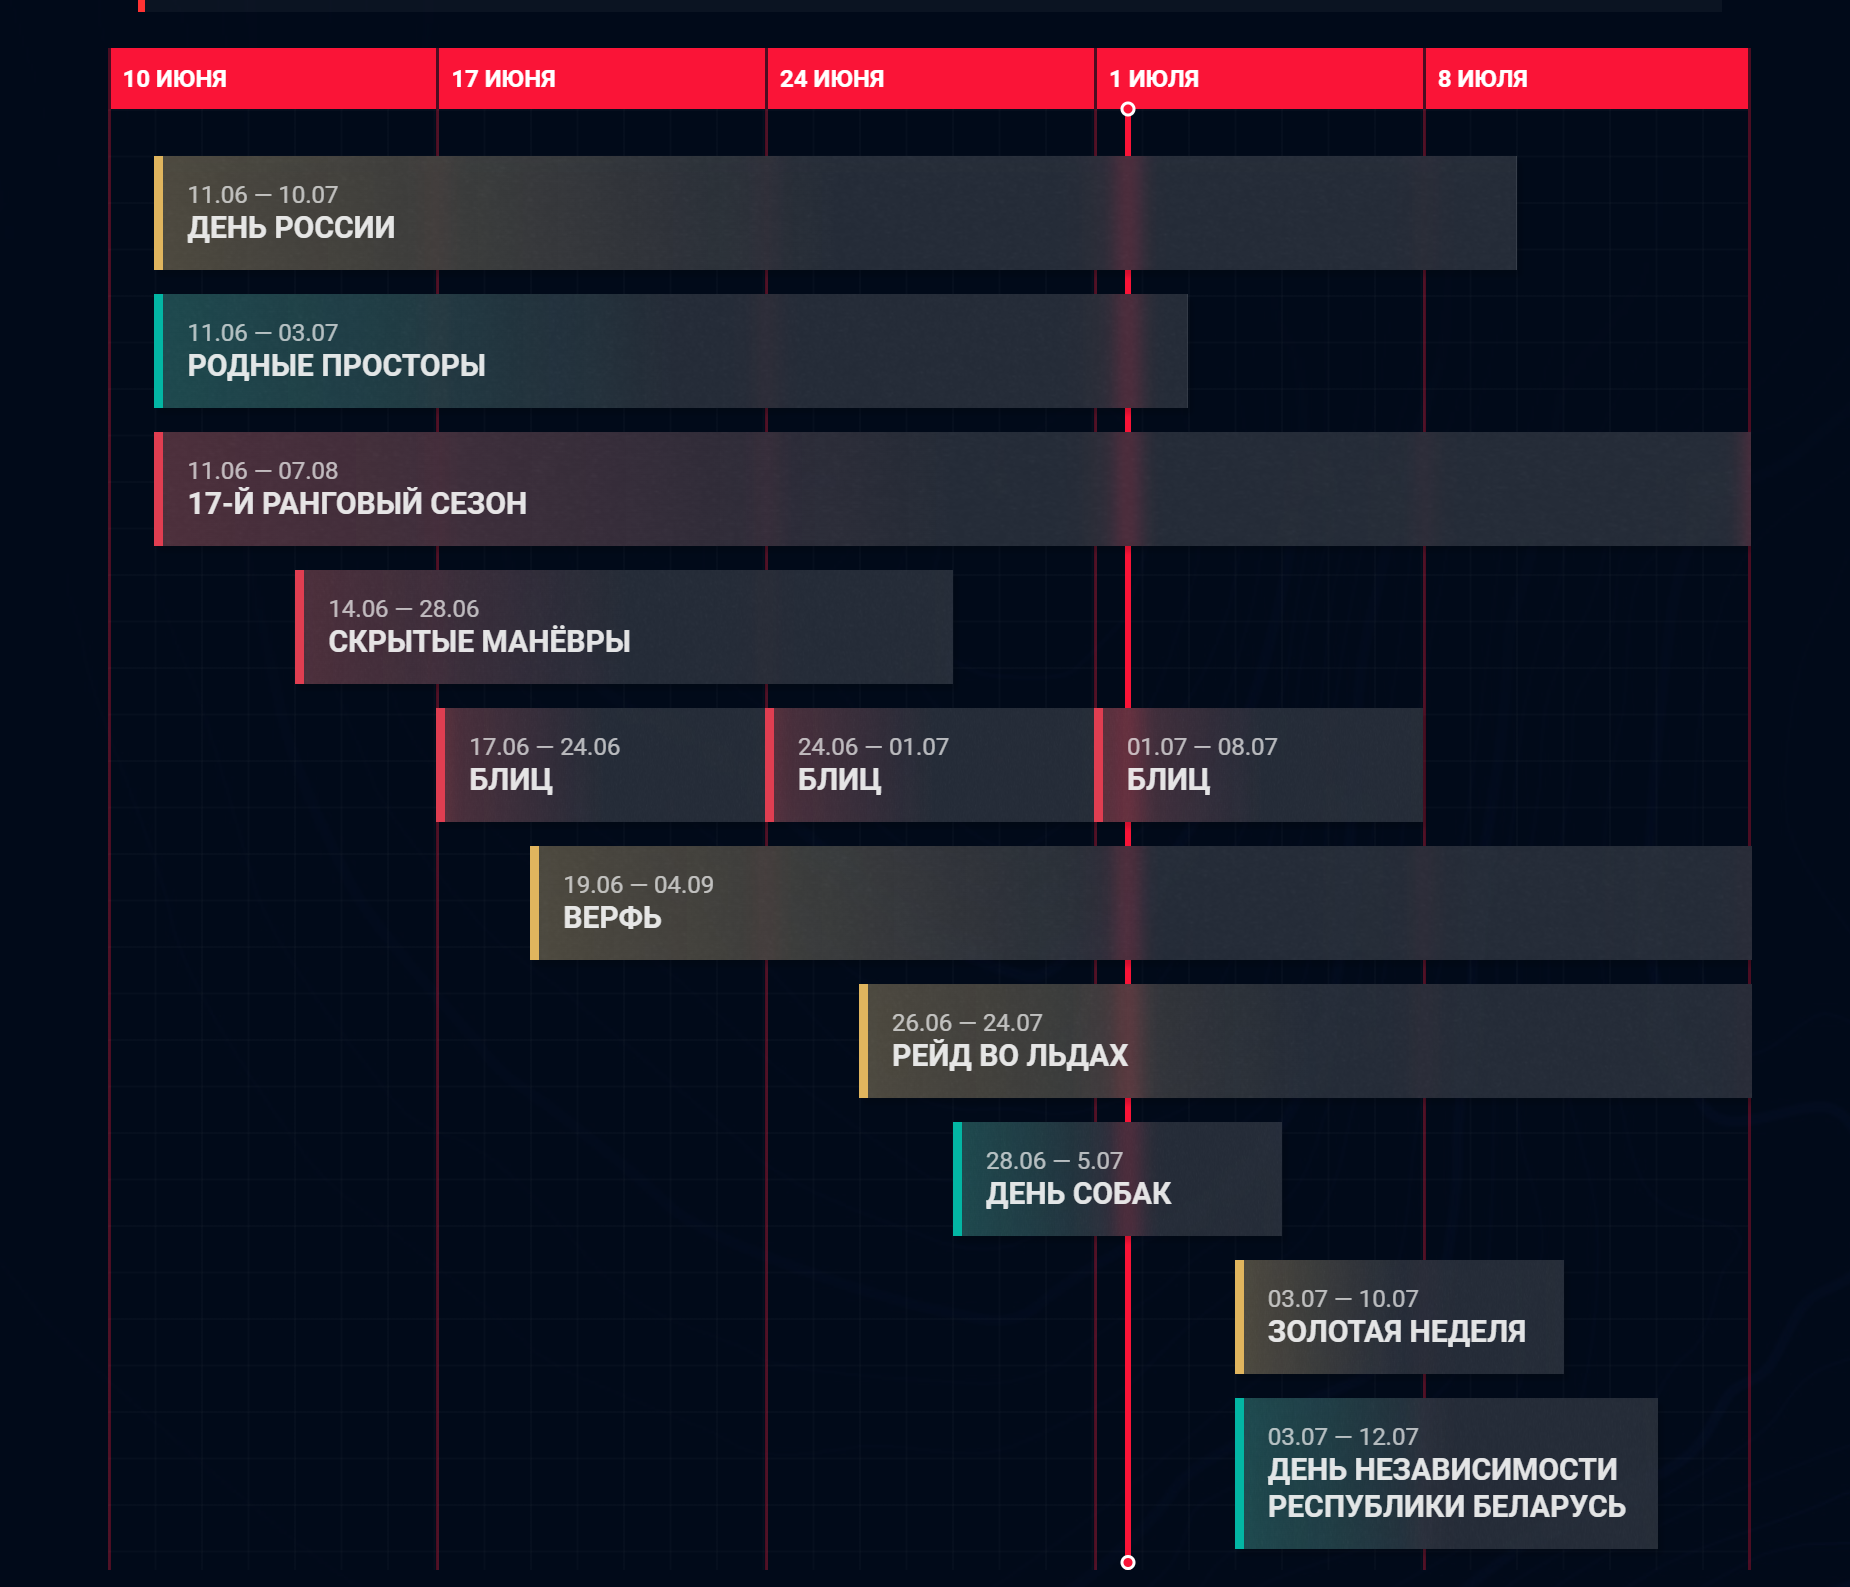1850x1587 pixels.
Task: Open the Блиц event for 17.06 – 24.06
Action: tap(600, 765)
